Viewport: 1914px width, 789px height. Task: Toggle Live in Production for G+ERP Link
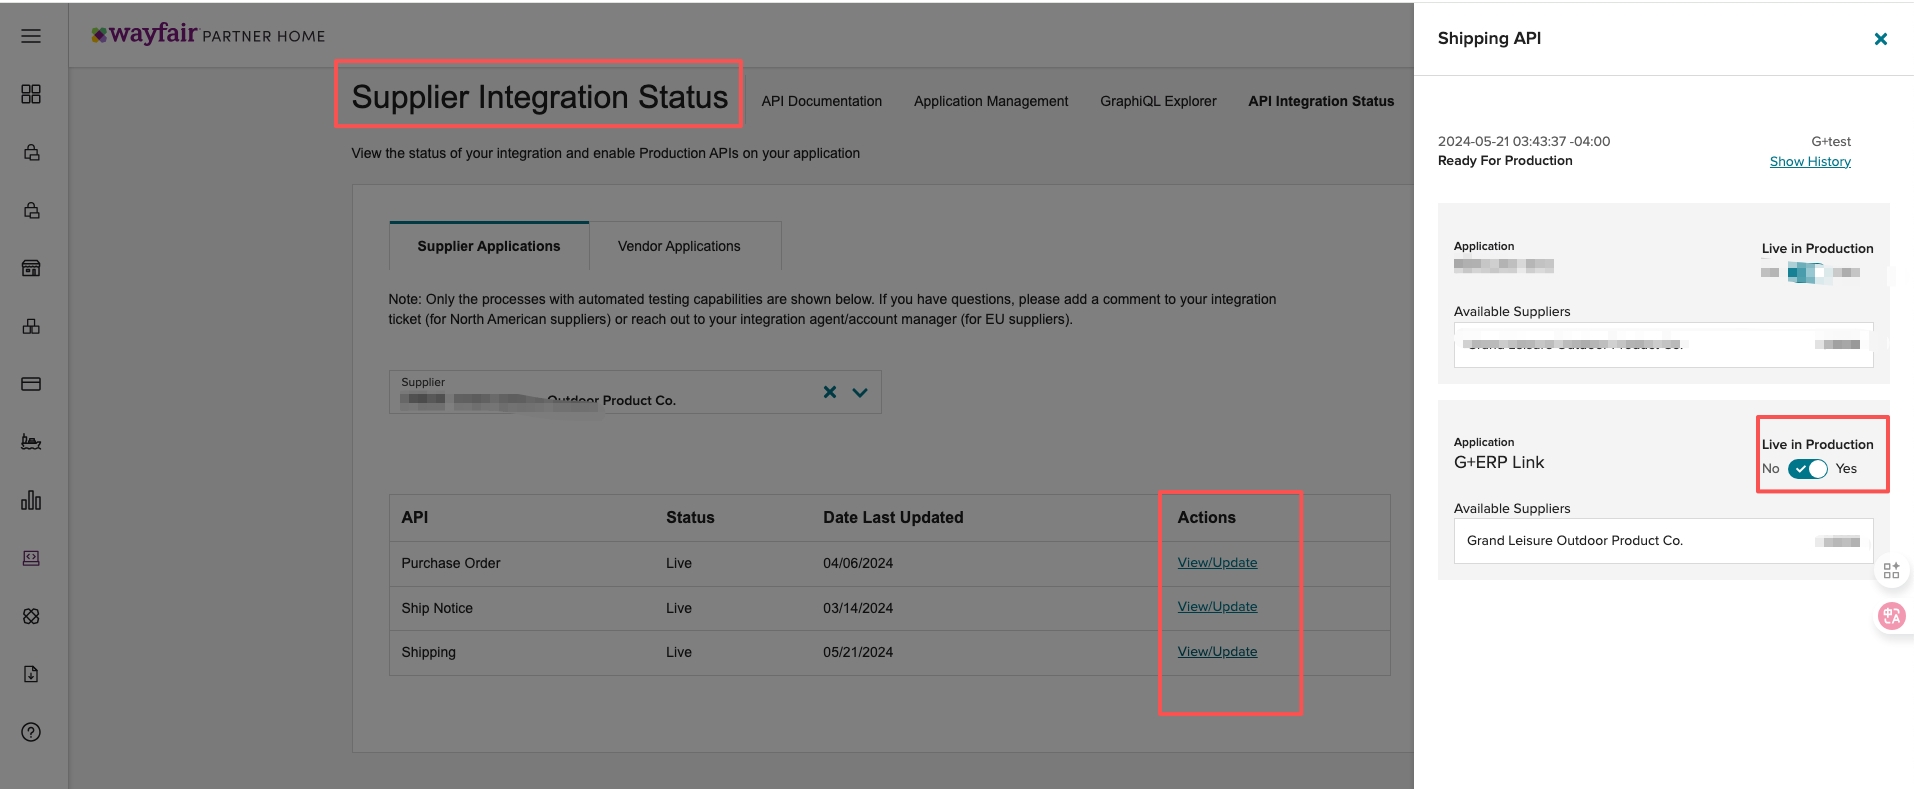point(1807,469)
